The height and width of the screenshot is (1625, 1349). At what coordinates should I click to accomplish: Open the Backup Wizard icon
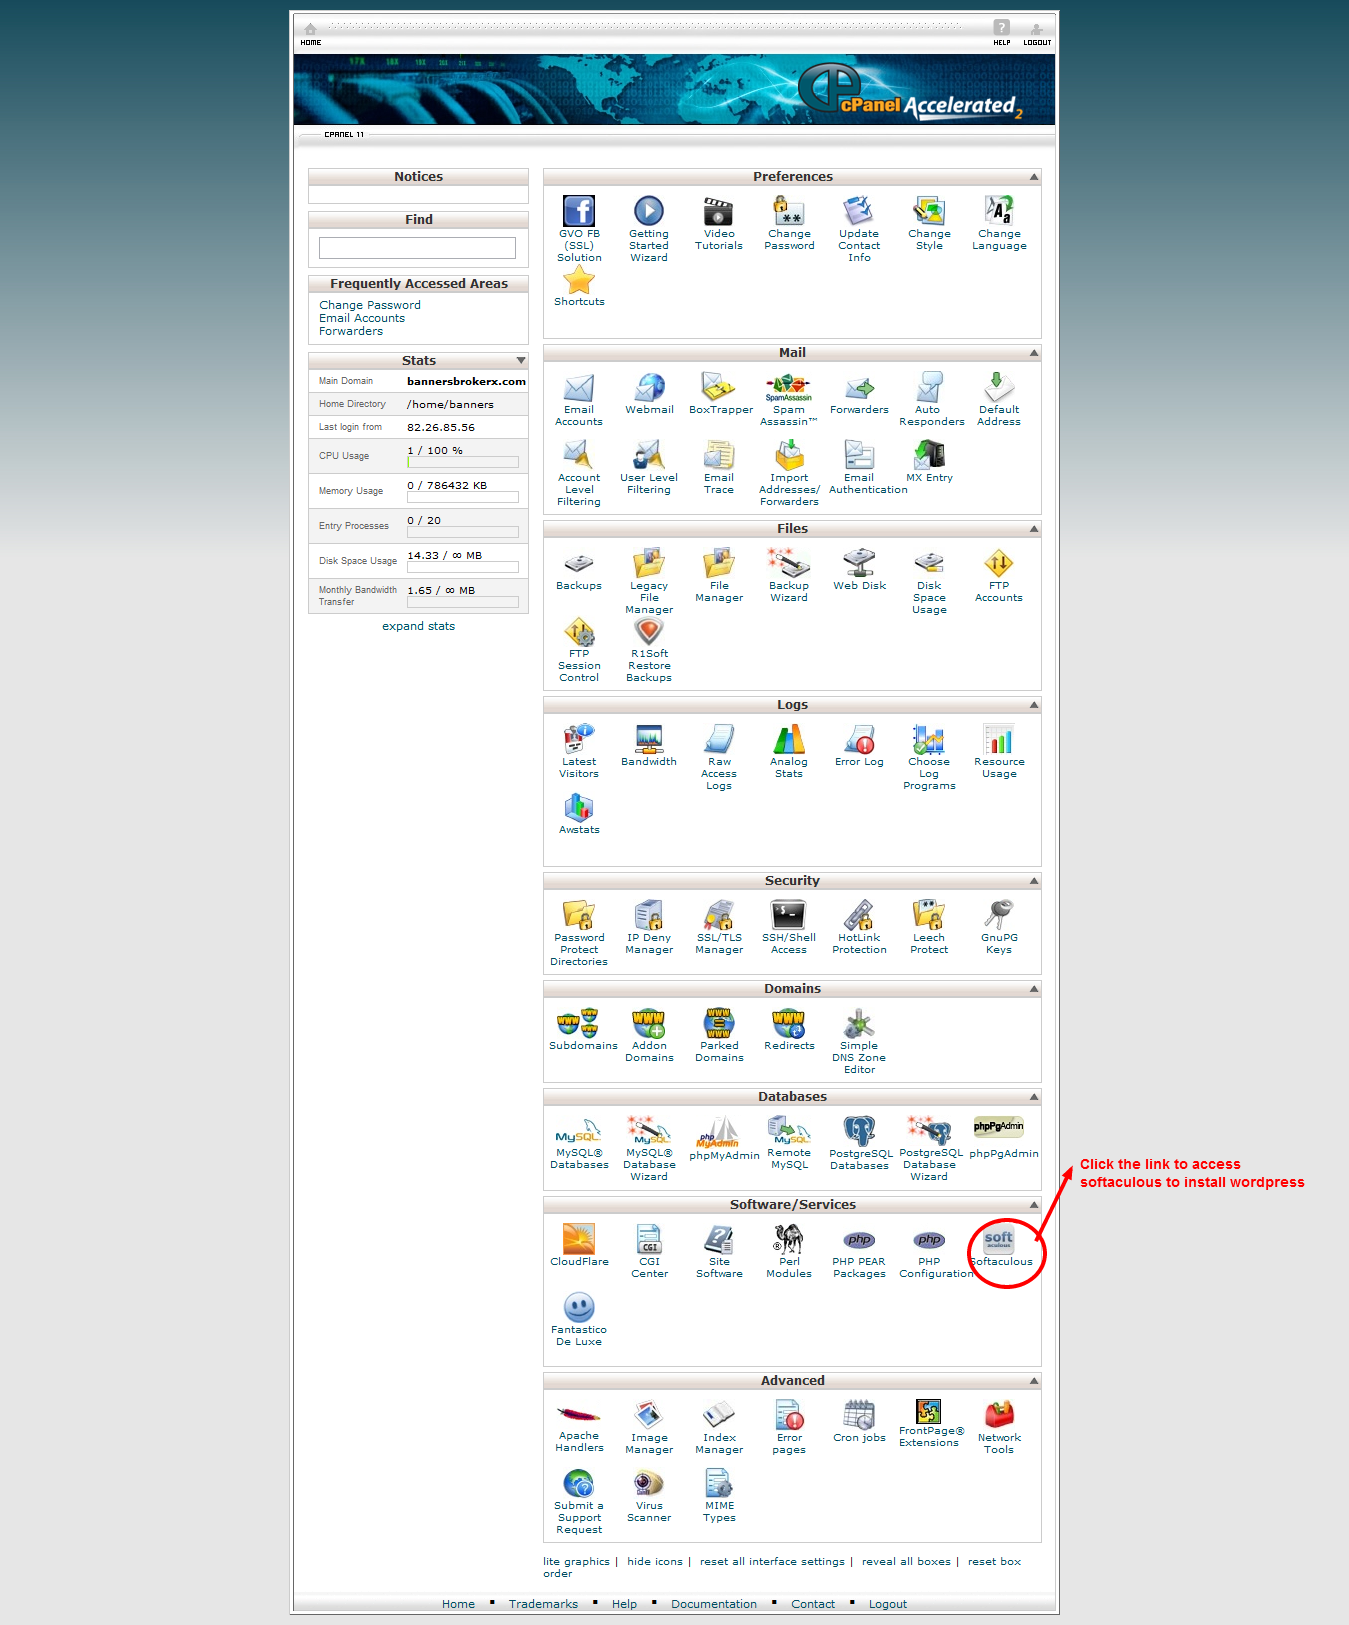(x=789, y=564)
